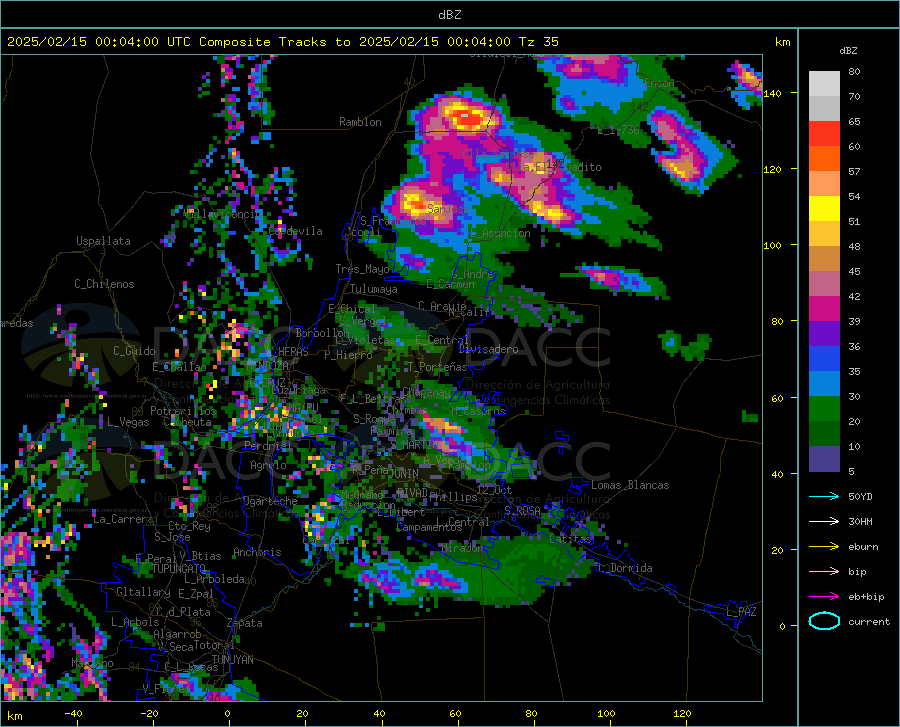Click the magenta eb+bip arrow icon
Image resolution: width=900 pixels, height=727 pixels.
click(824, 597)
